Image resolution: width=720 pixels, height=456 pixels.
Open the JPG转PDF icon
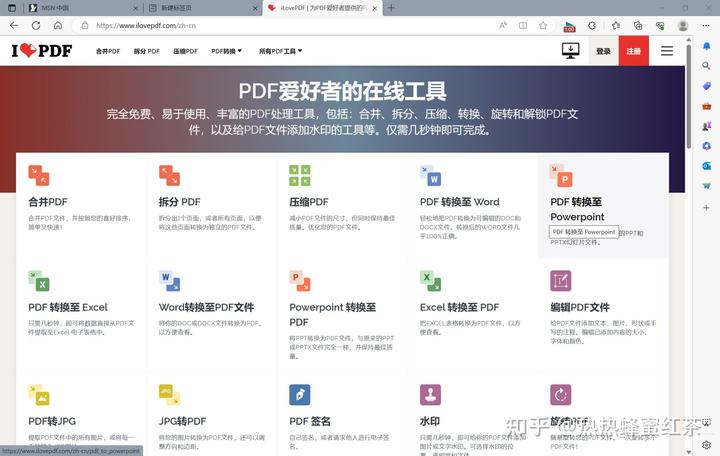169,395
